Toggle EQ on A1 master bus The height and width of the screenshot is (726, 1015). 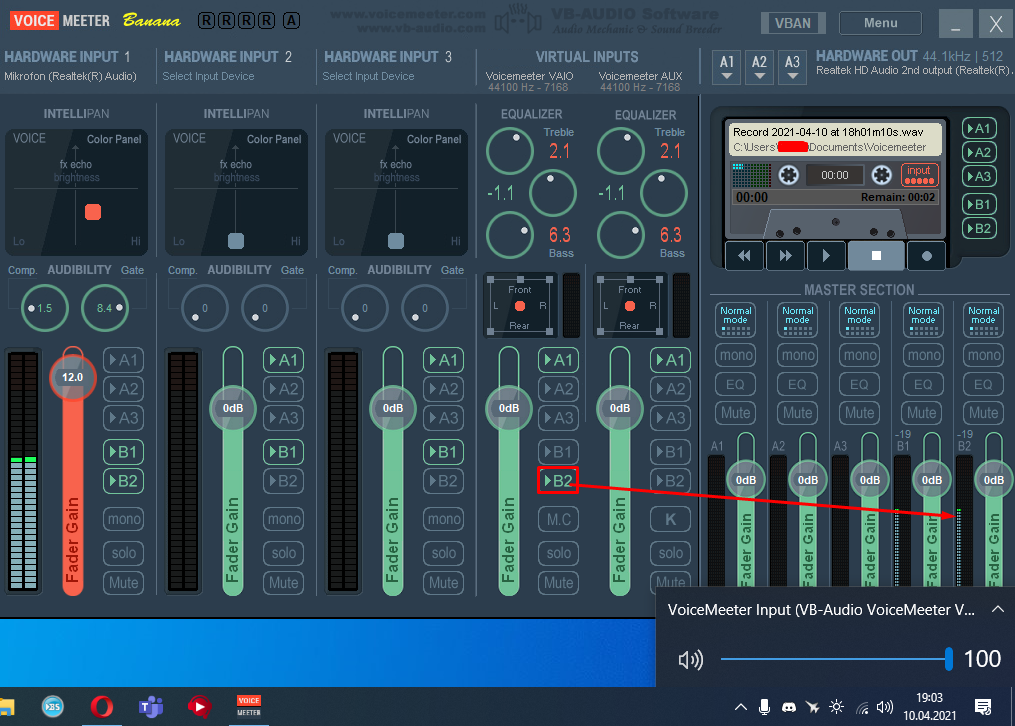coord(735,384)
